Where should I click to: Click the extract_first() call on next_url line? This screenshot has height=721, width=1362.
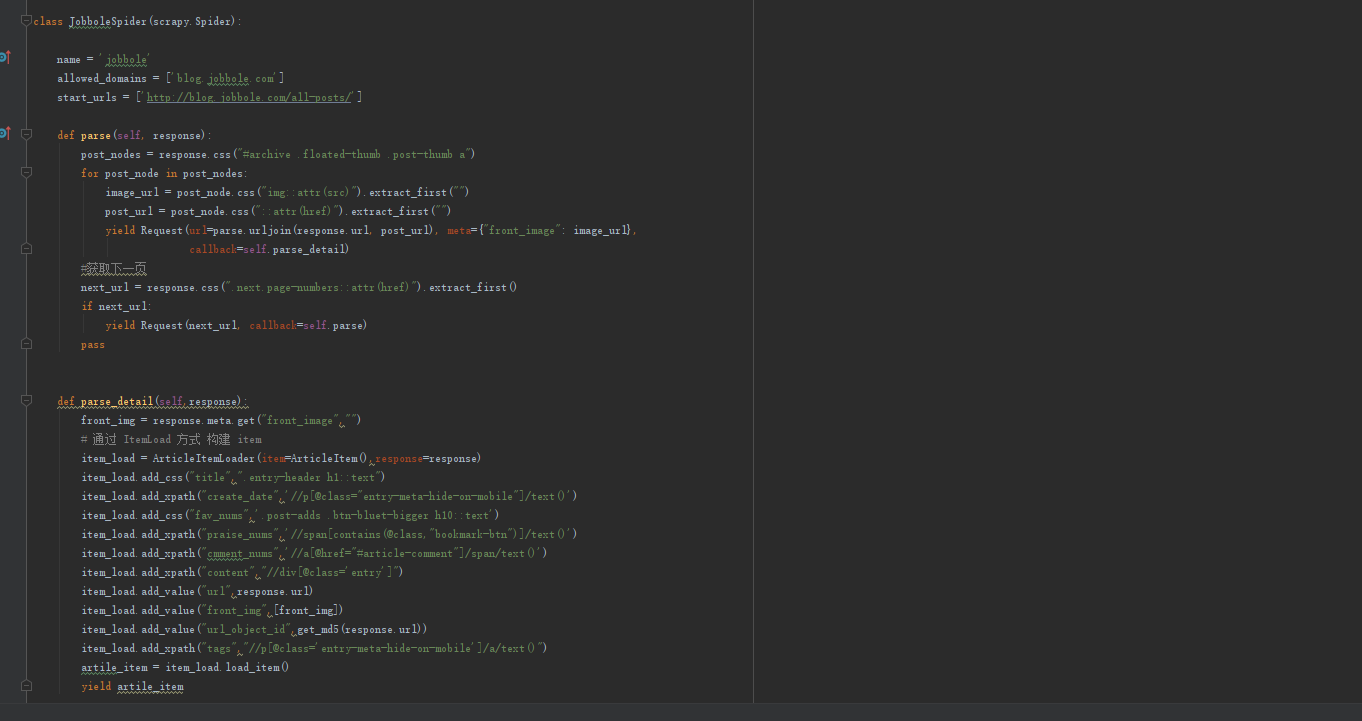click(472, 287)
